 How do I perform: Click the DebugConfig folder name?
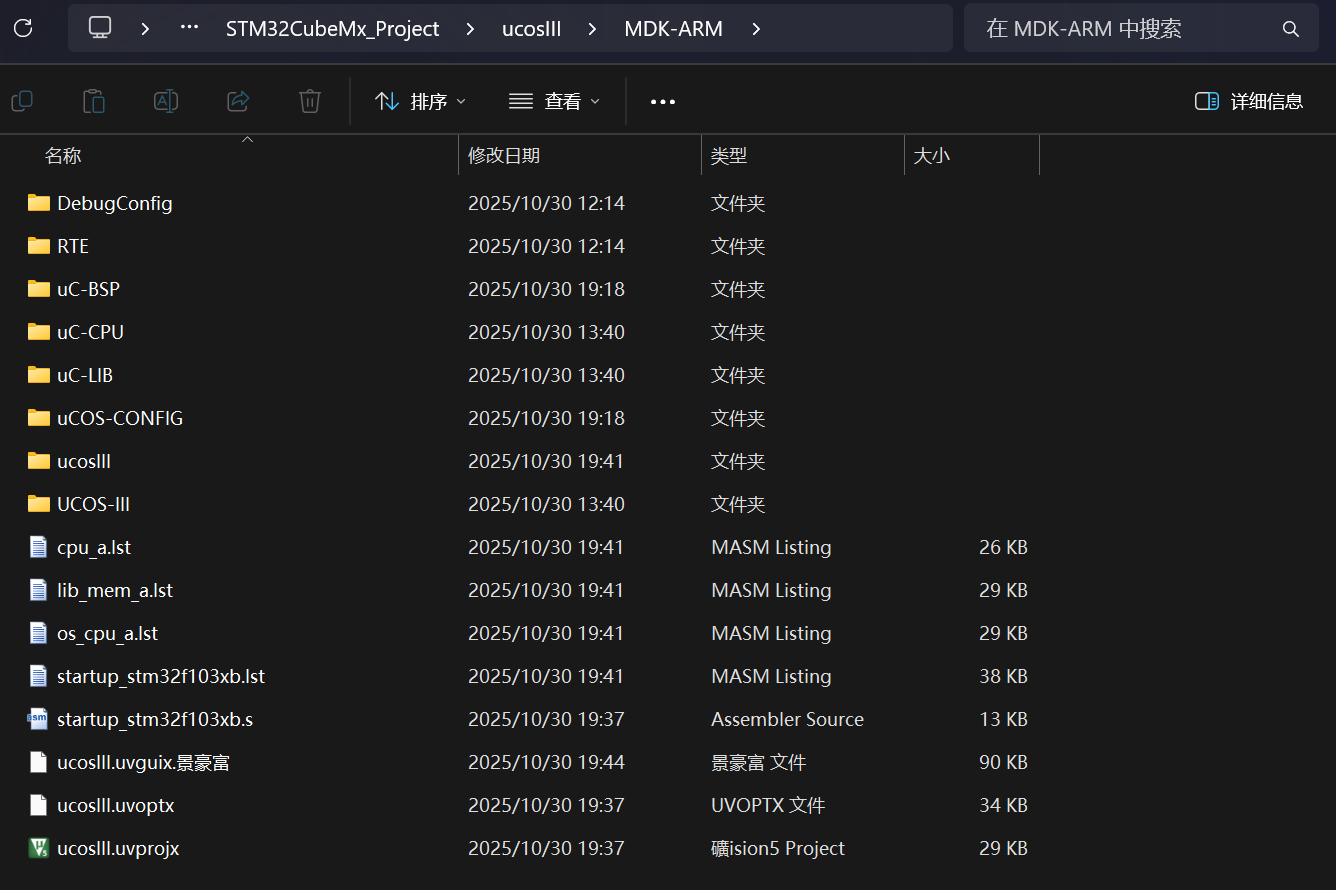click(115, 203)
